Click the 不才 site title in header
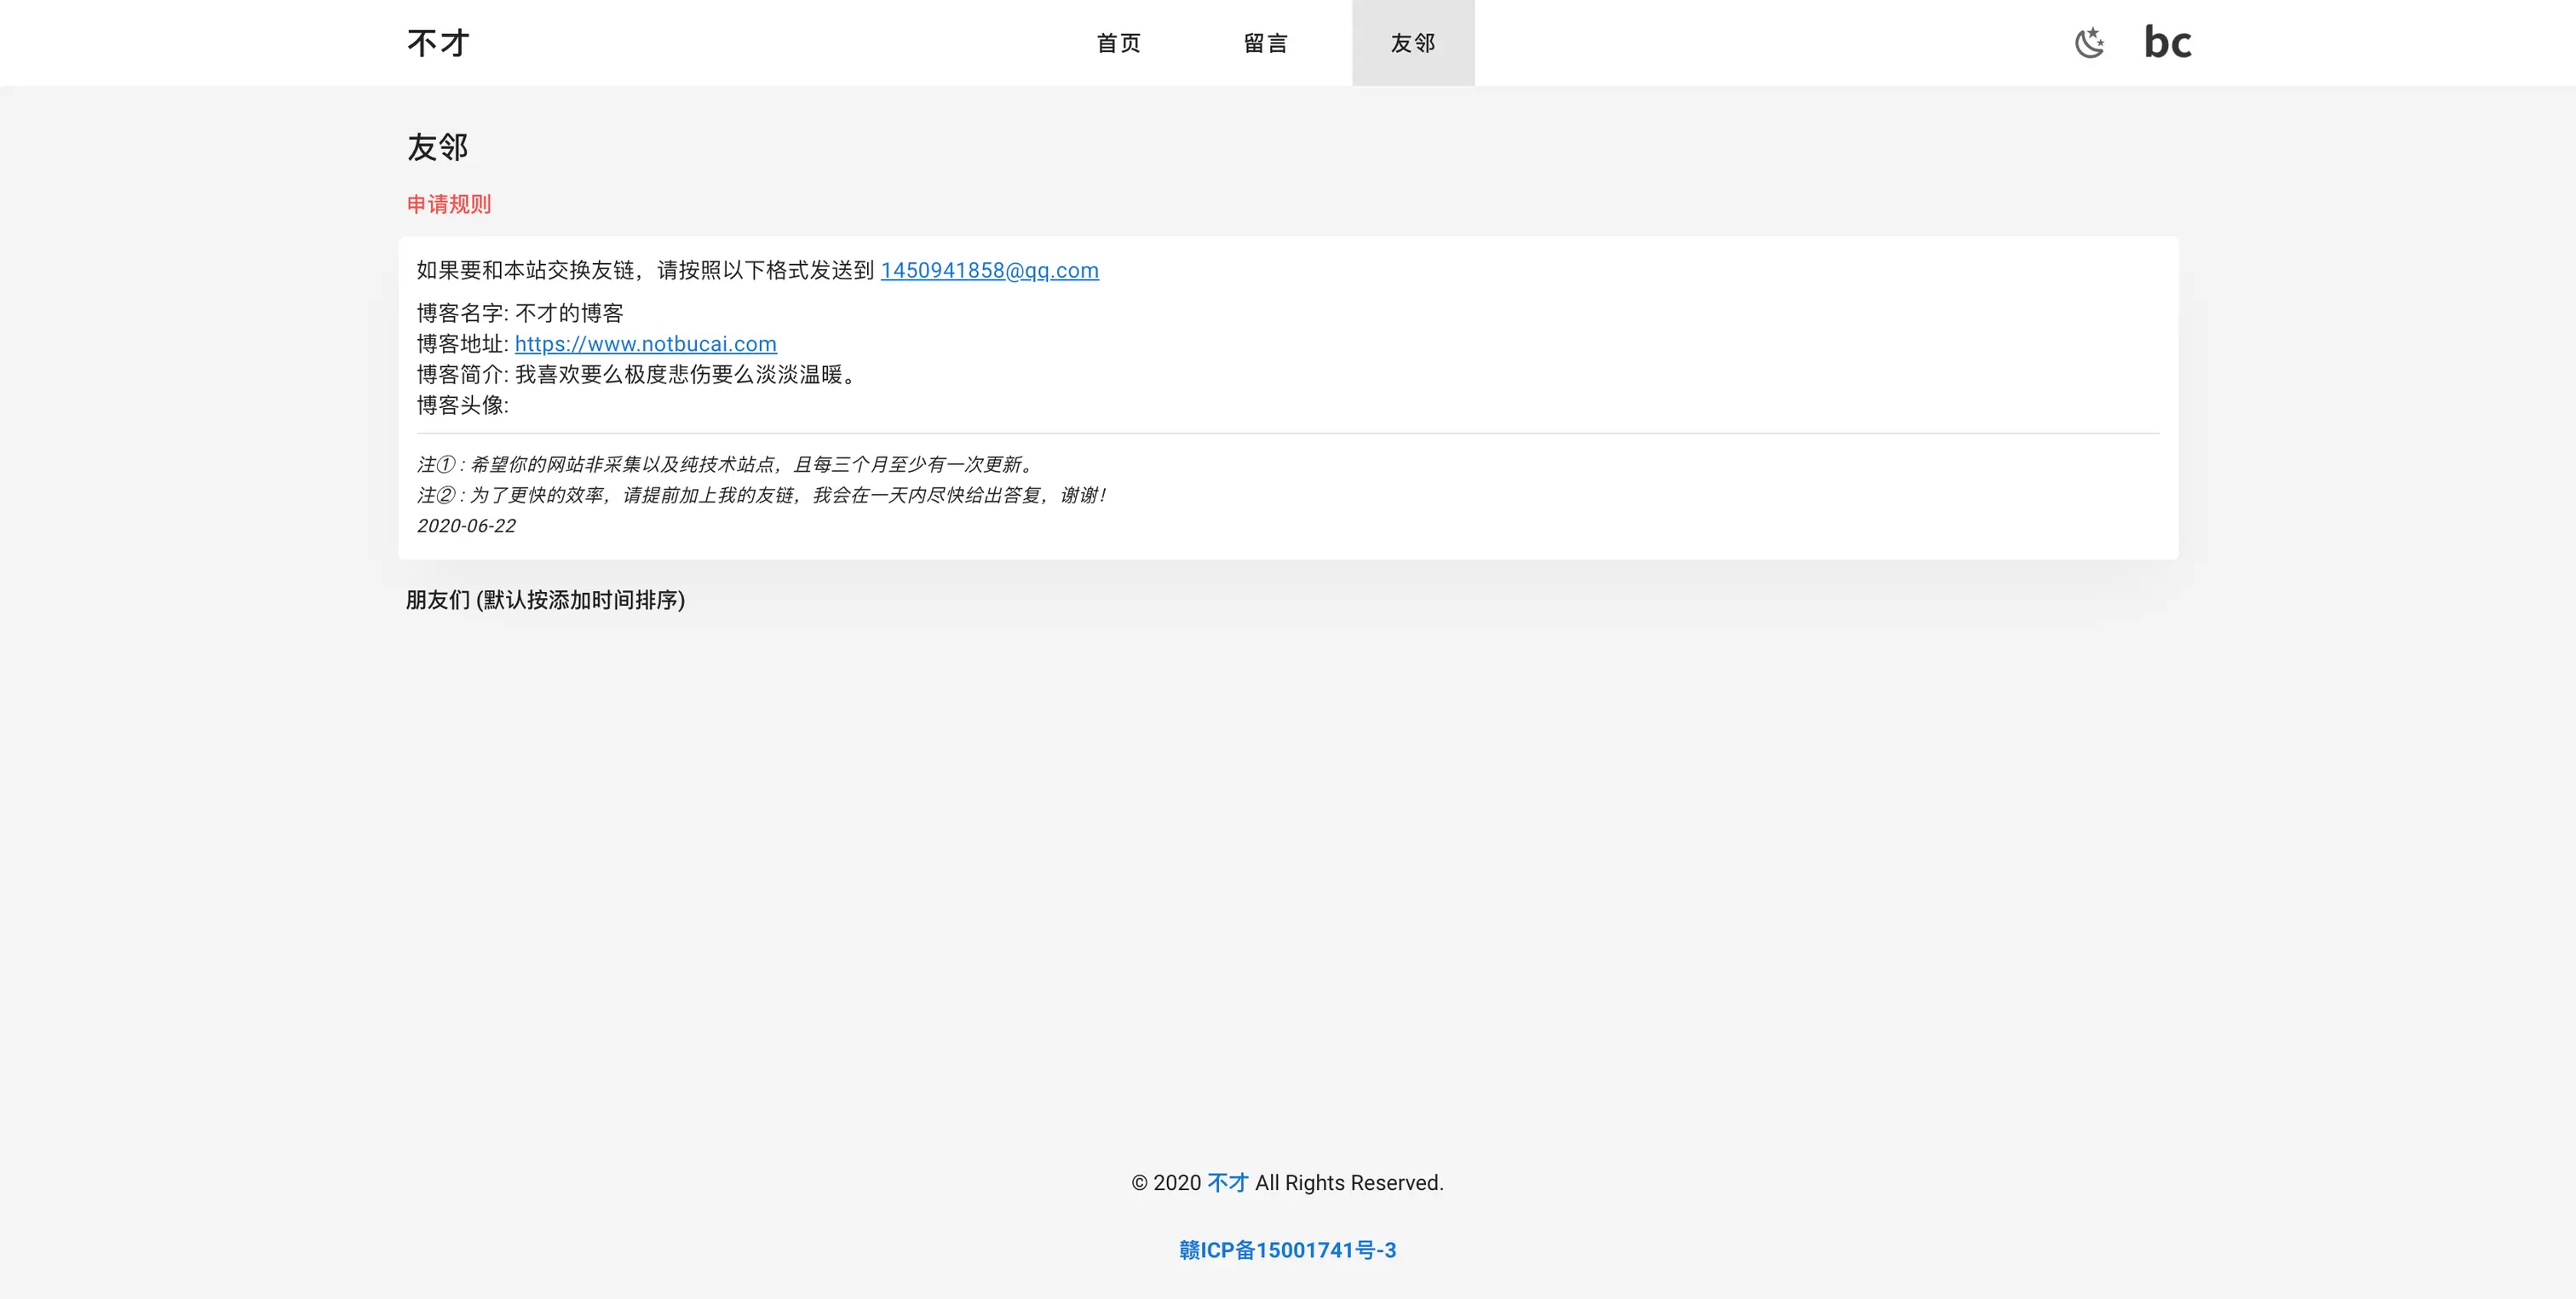 (438, 43)
